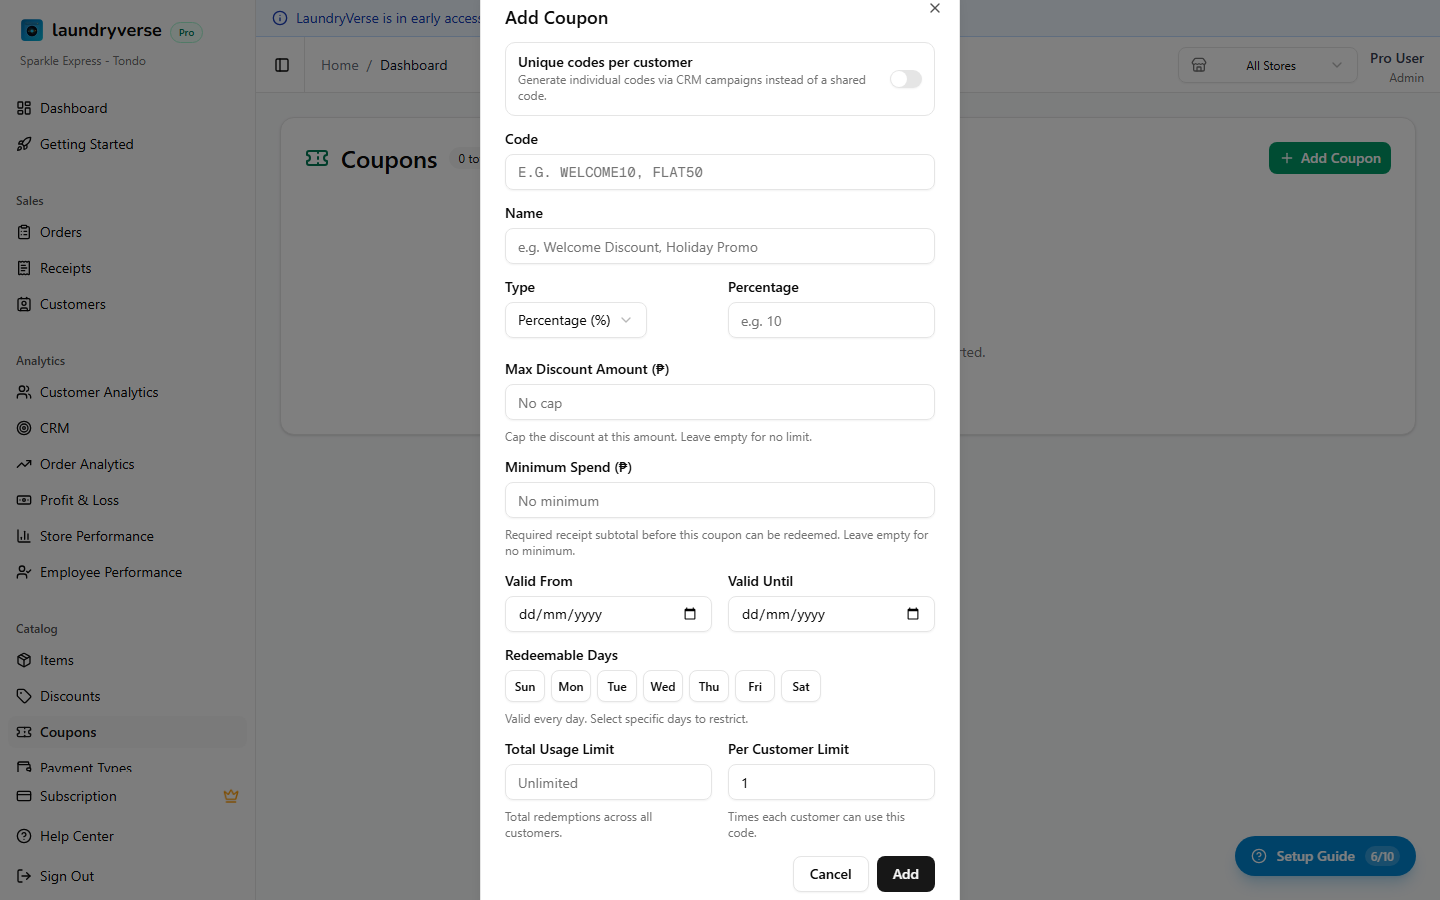Click the Order Analytics trend icon
1440x900 pixels.
point(24,464)
